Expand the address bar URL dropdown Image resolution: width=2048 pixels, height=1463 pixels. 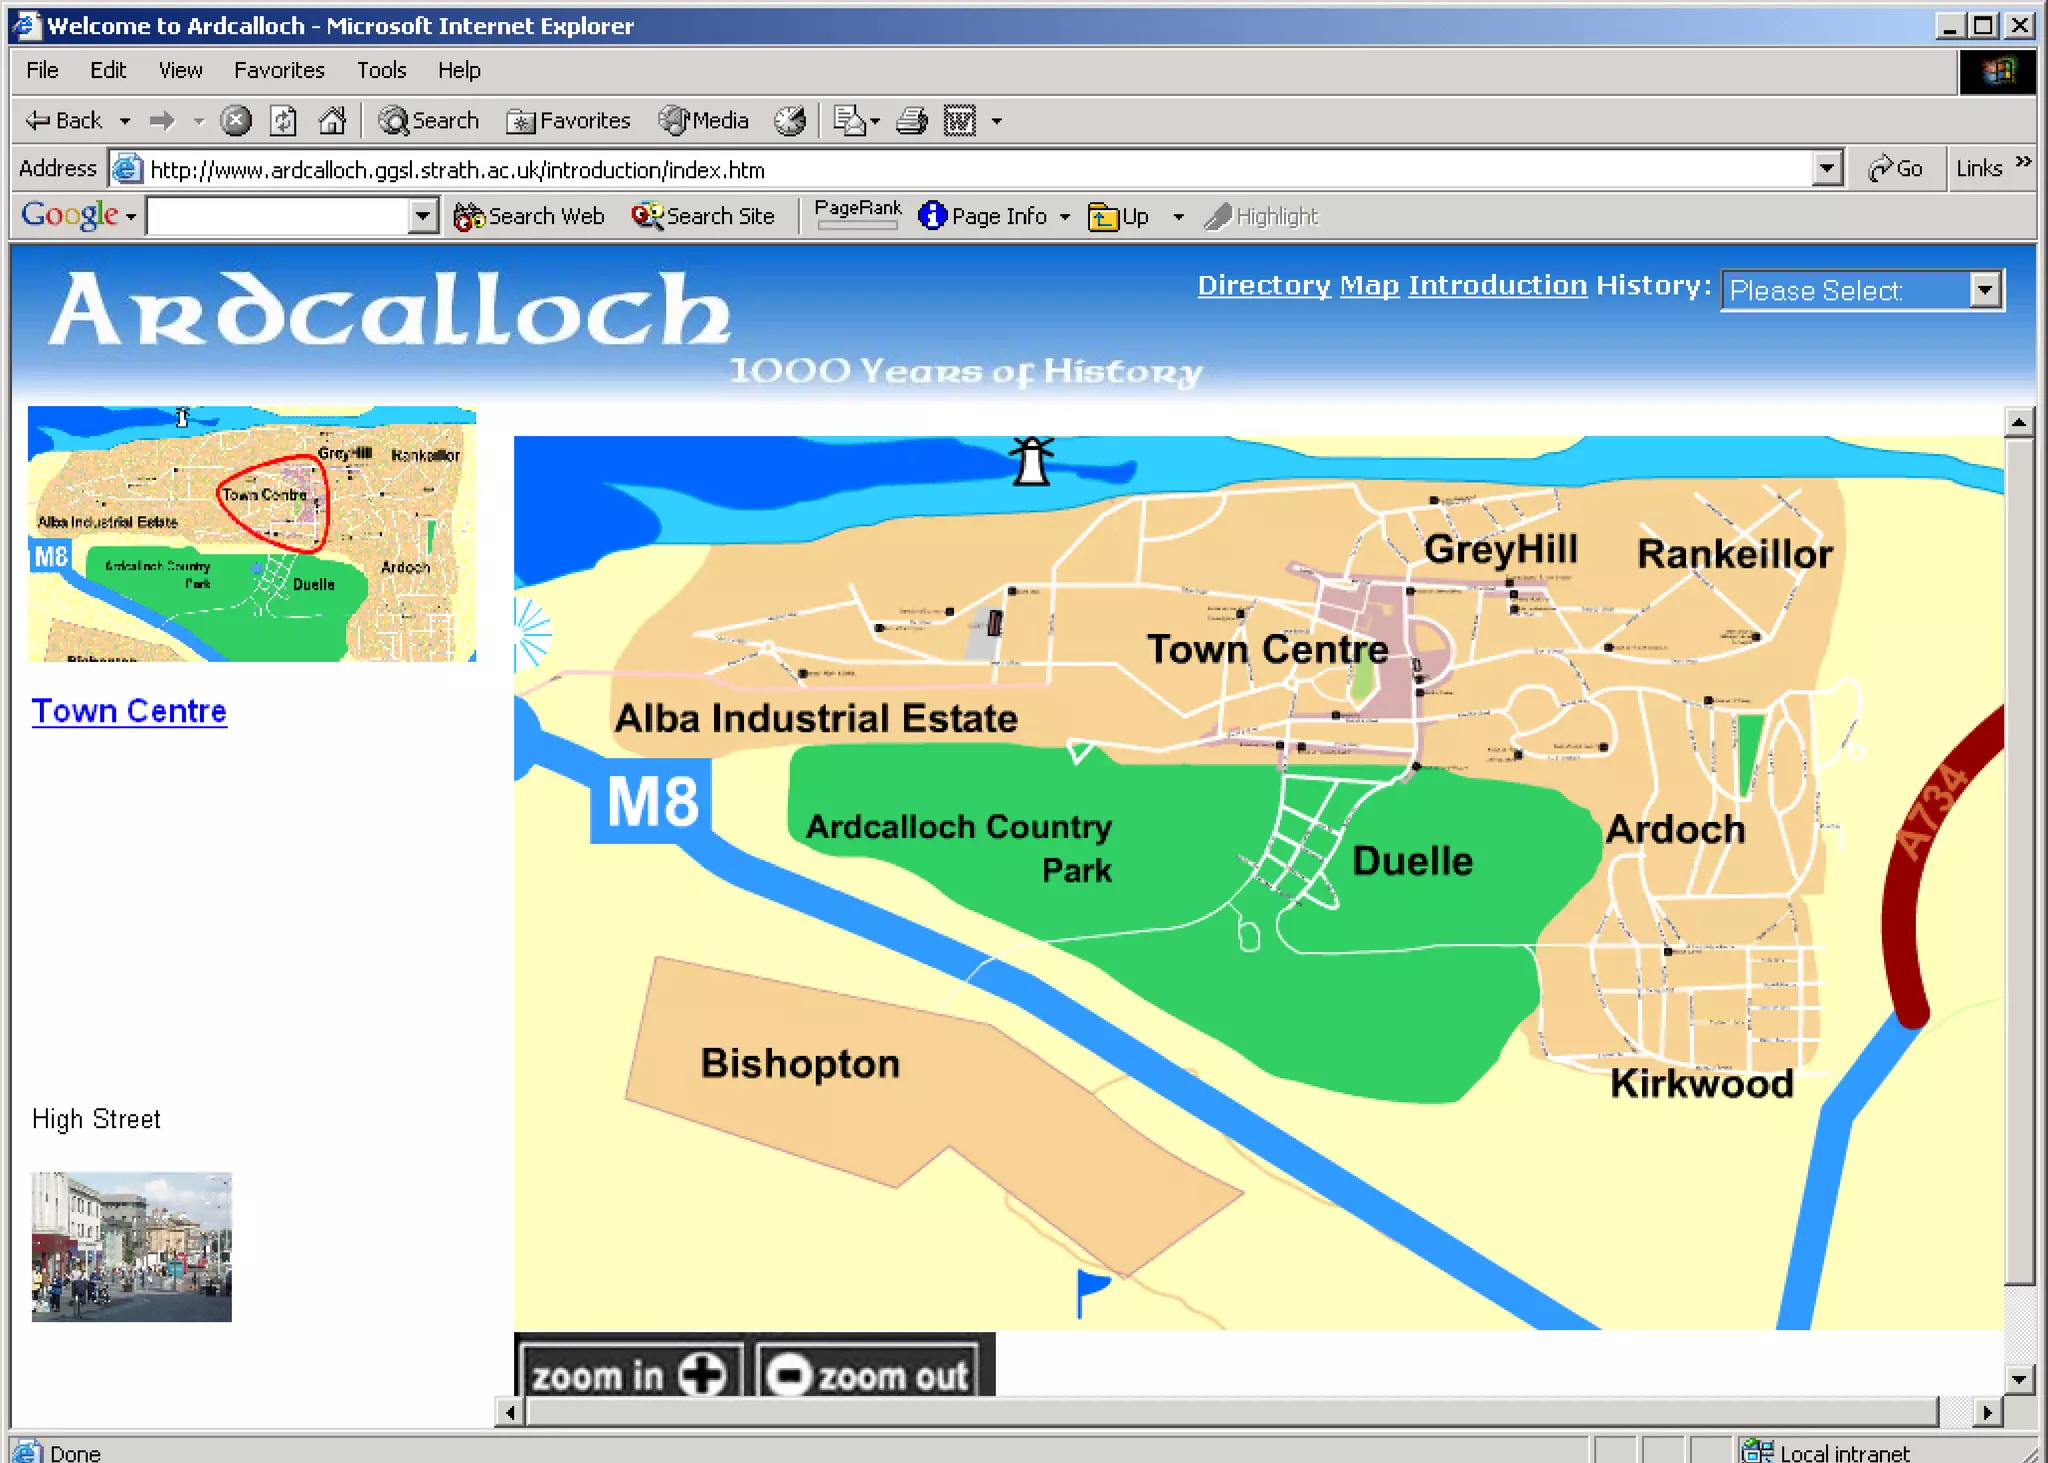(x=1827, y=169)
